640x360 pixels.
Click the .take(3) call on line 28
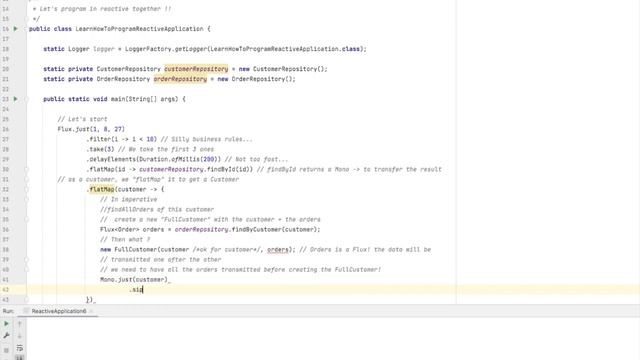click(100, 149)
